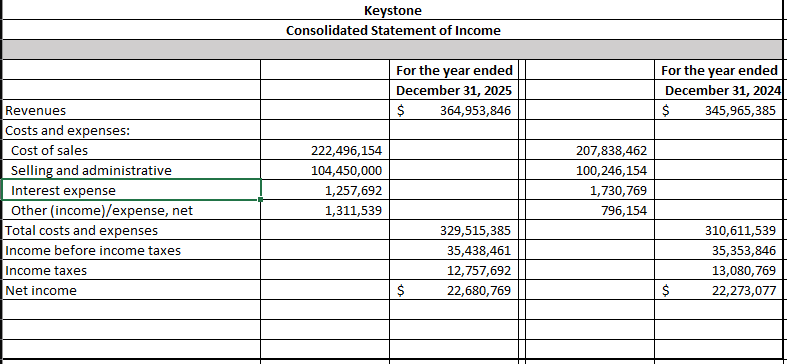Image resolution: width=787 pixels, height=364 pixels.
Task: Click the 'Costs and expenses:' label cell
Action: [132, 131]
